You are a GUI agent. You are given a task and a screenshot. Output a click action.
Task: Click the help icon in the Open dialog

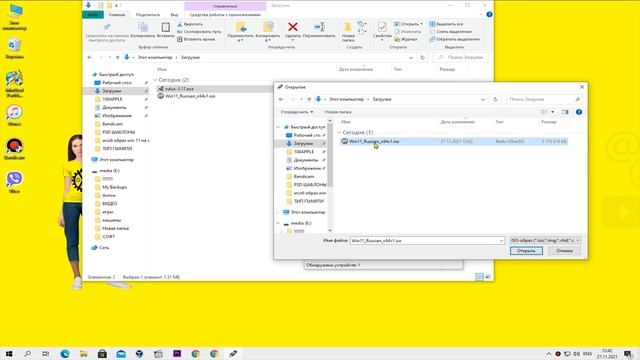pyautogui.click(x=579, y=112)
